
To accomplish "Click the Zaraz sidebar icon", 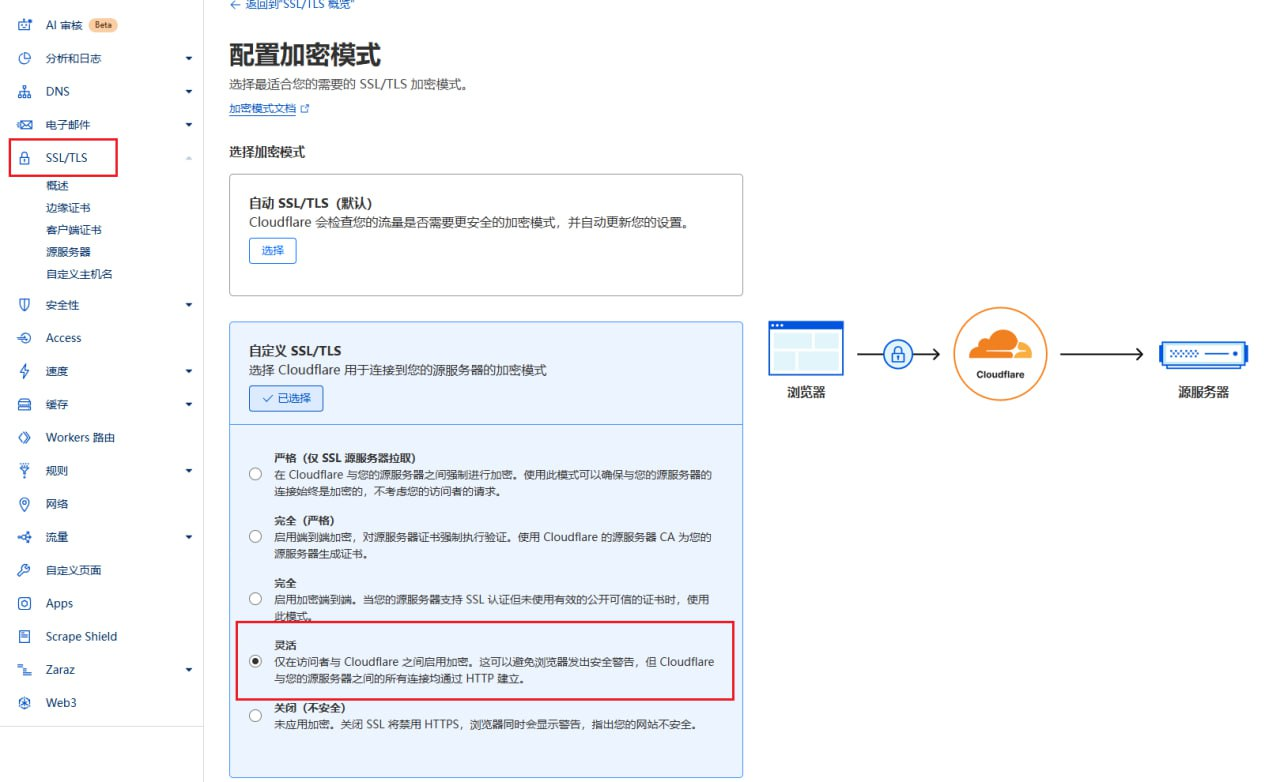I will [25, 669].
